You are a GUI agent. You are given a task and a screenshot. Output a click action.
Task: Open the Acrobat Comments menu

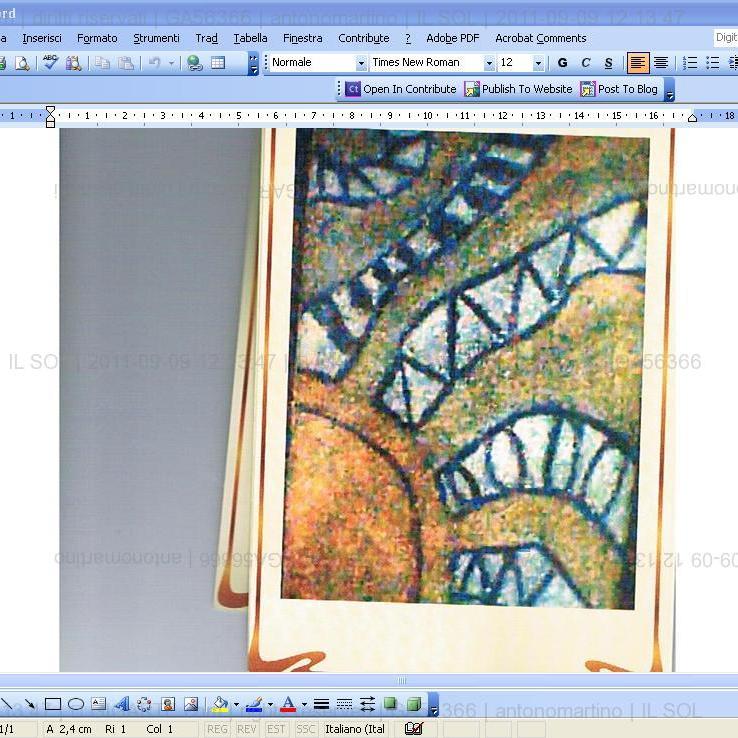pos(540,38)
